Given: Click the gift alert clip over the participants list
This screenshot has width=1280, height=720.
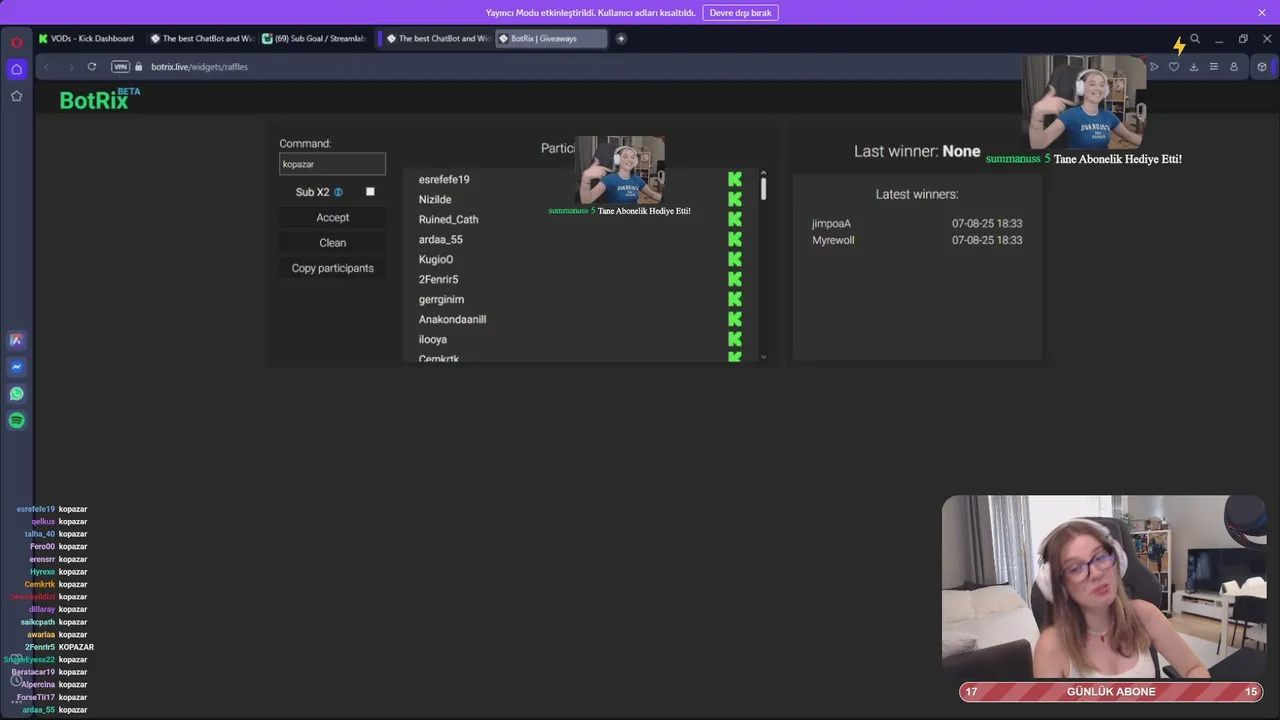Looking at the screenshot, I should 620,170.
